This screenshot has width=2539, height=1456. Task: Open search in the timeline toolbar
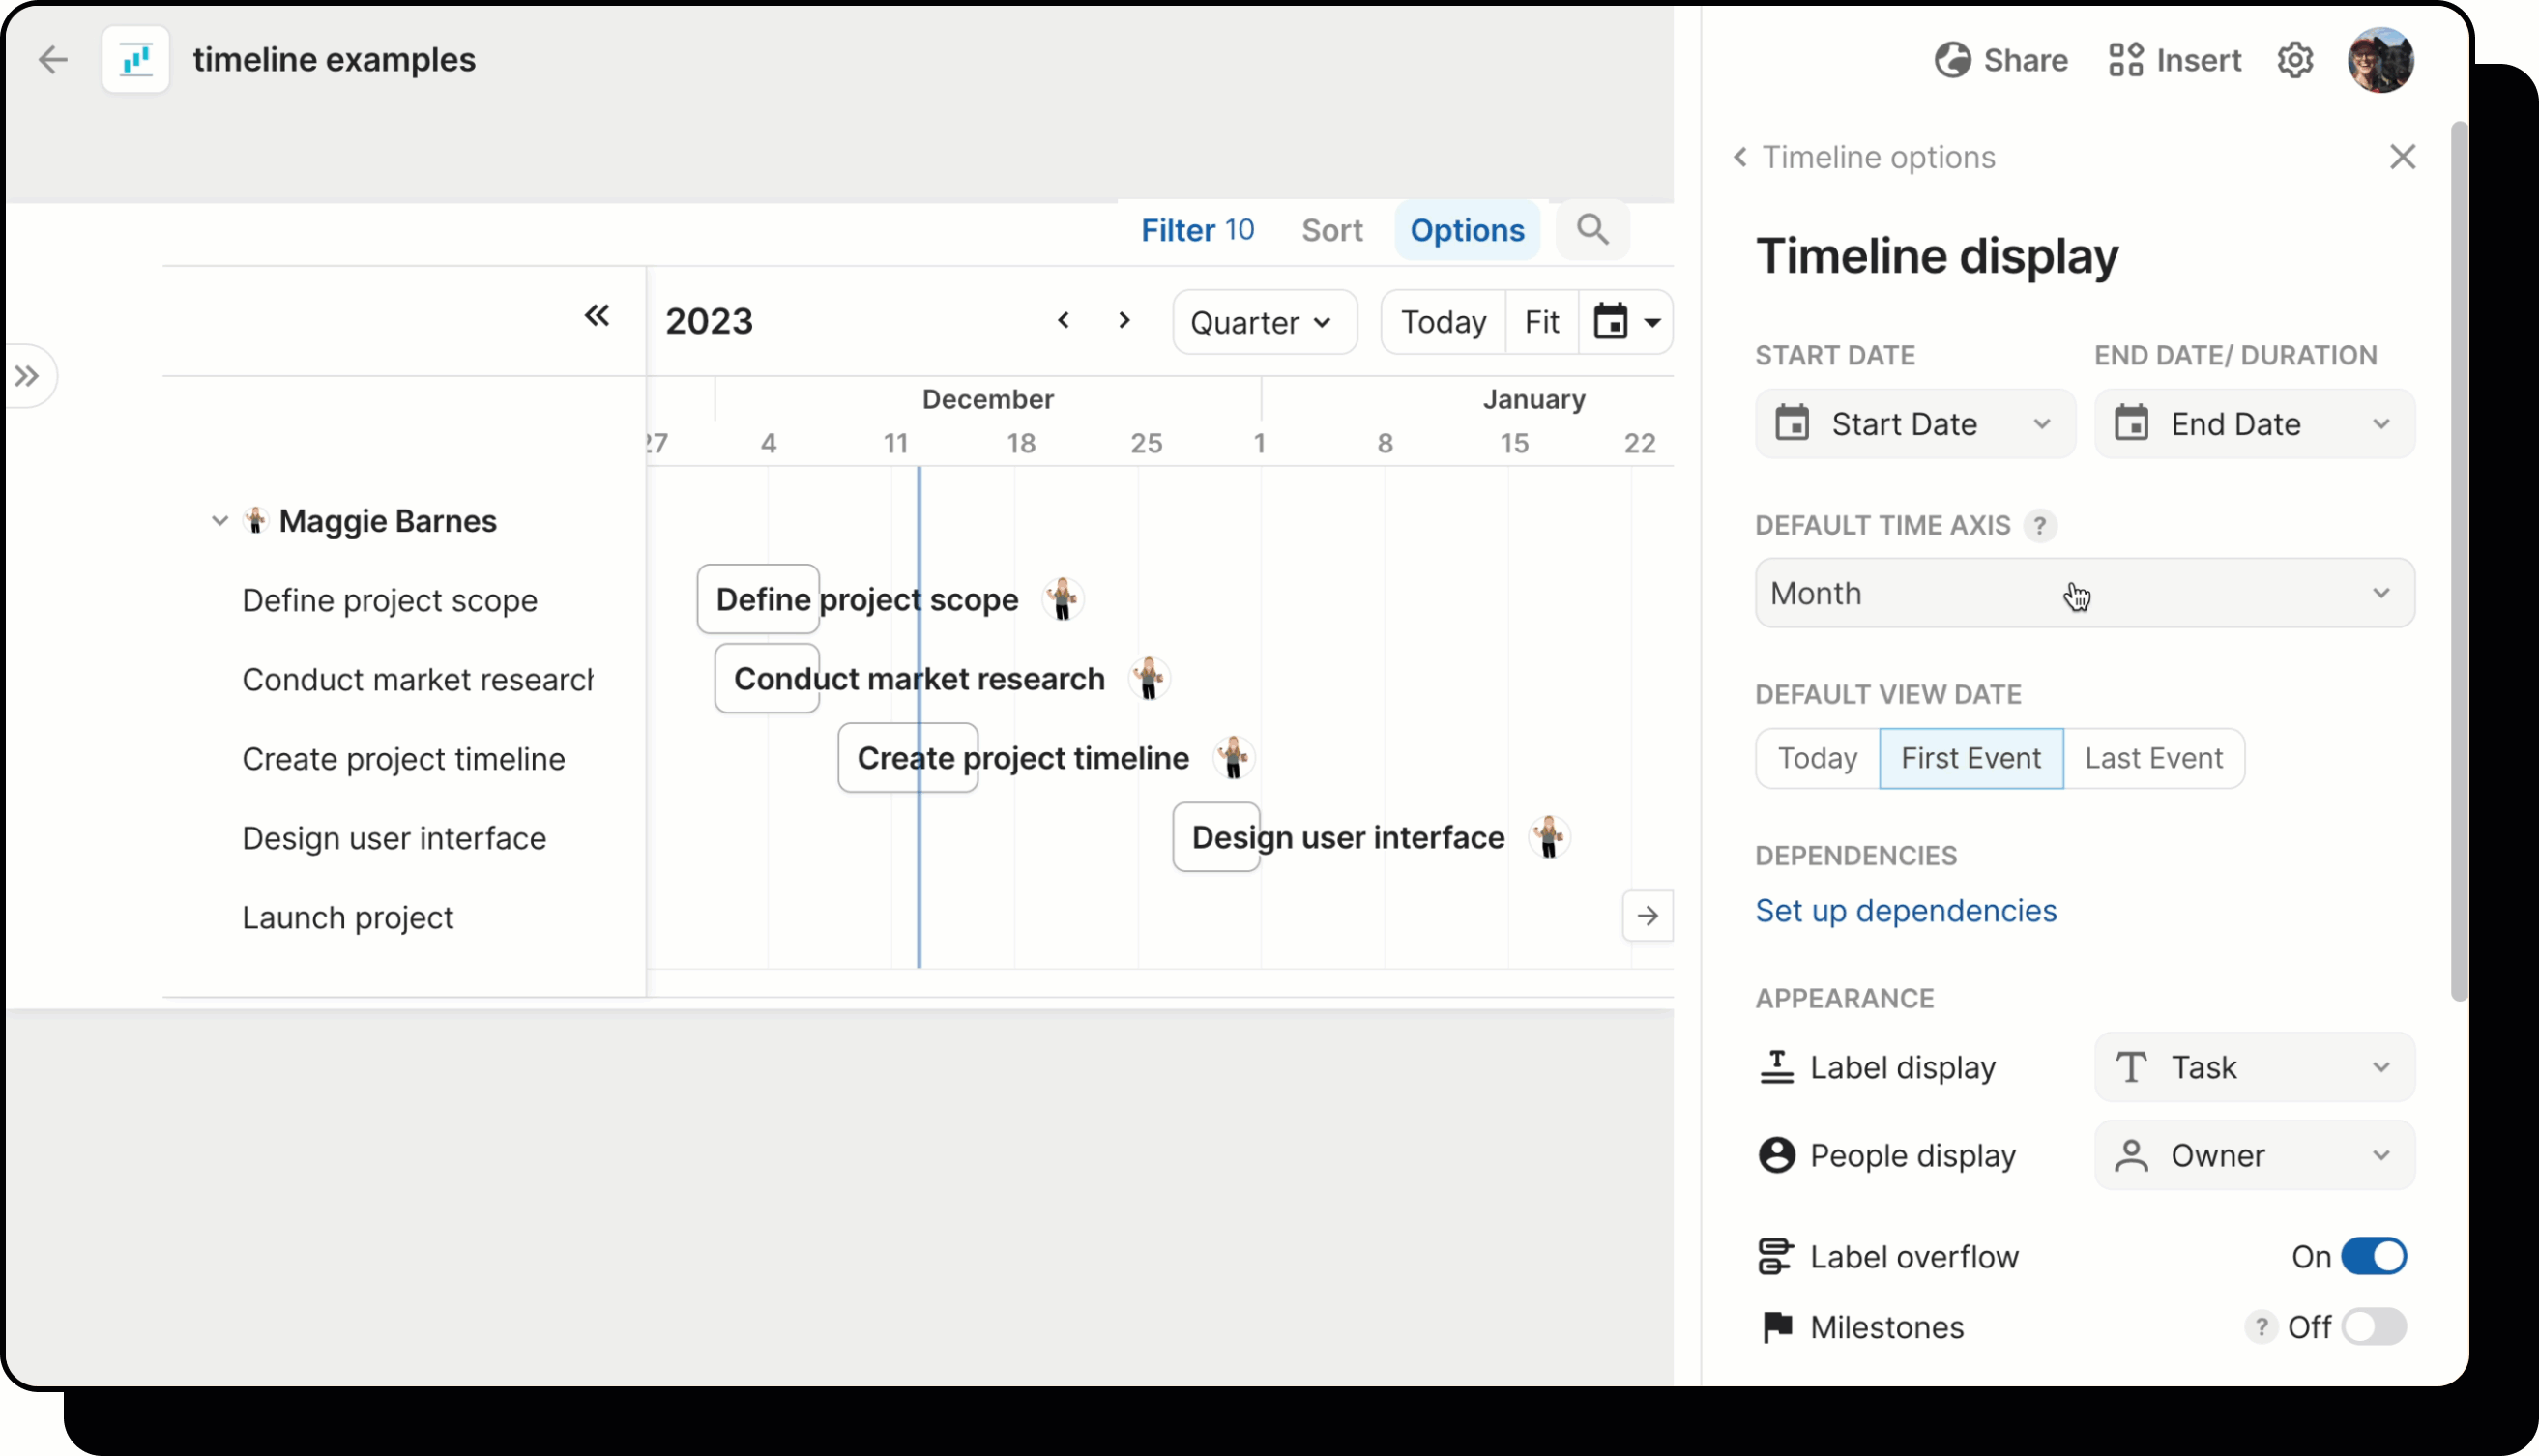pyautogui.click(x=1592, y=230)
